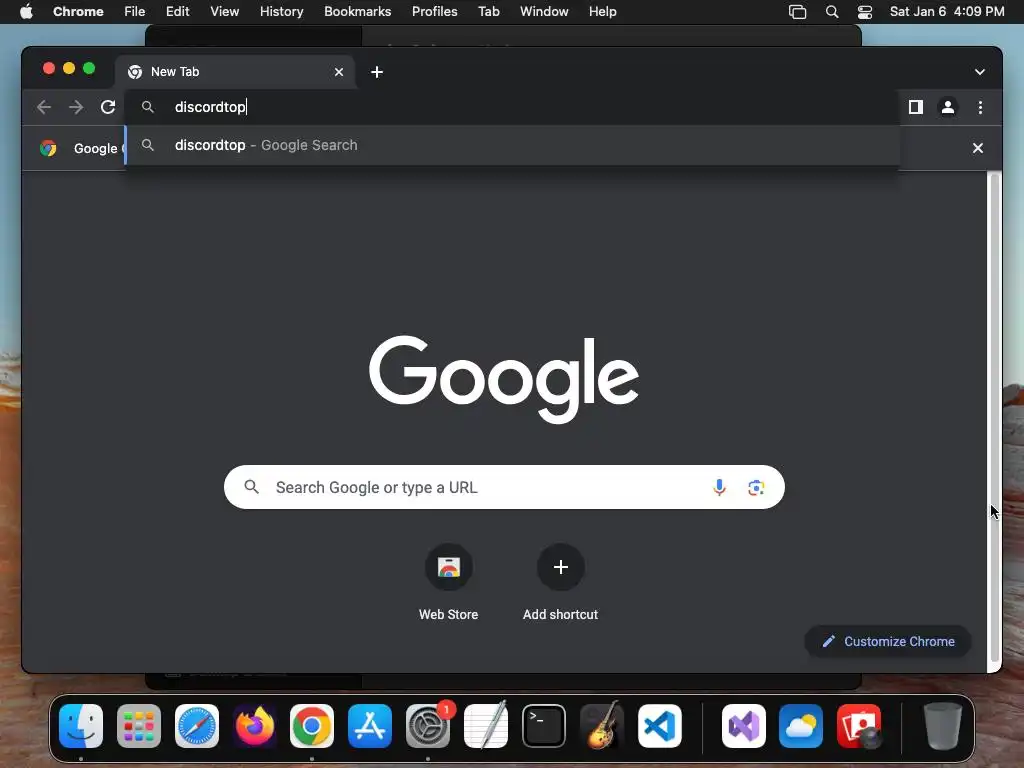Open Photo Booth from the dock

point(859,726)
